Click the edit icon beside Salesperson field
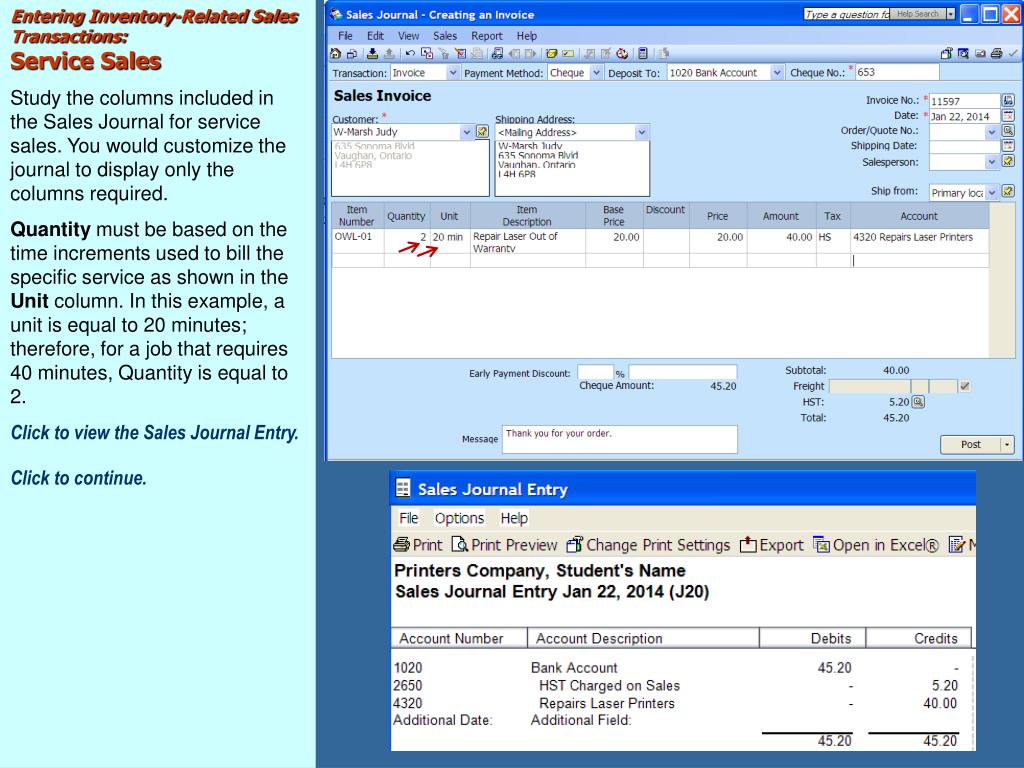This screenshot has height=768, width=1024. click(x=1008, y=161)
